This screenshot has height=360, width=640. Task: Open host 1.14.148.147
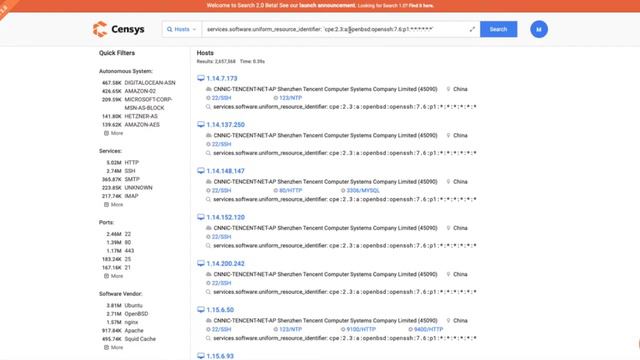[x=225, y=171]
